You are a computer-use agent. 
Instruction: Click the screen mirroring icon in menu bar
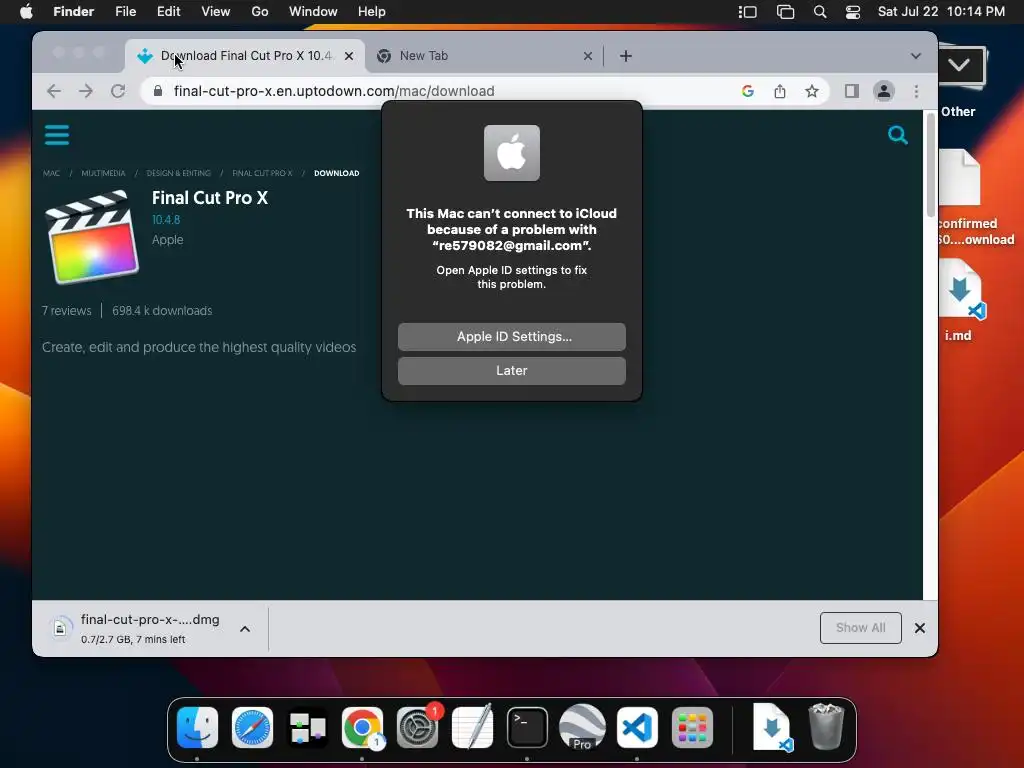pyautogui.click(x=785, y=12)
